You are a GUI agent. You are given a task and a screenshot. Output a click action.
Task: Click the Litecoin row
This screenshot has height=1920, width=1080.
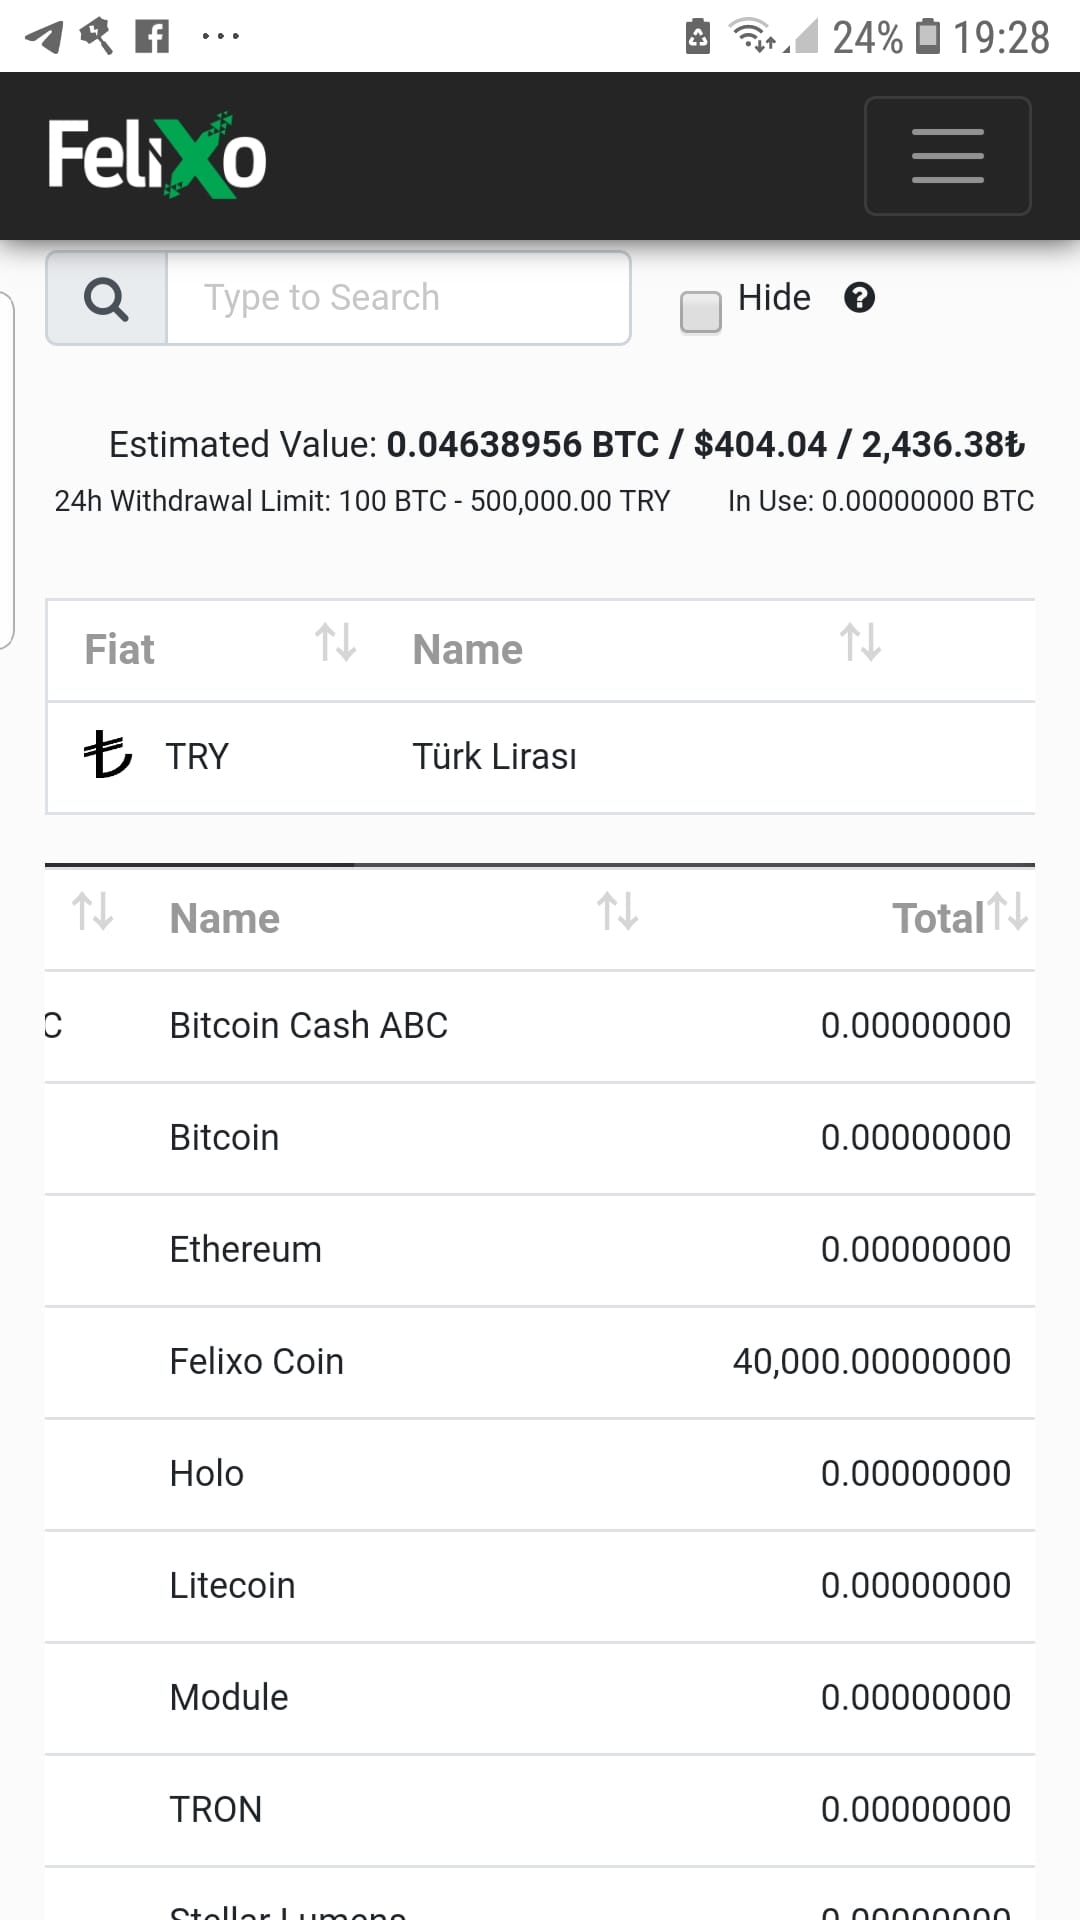540,1585
